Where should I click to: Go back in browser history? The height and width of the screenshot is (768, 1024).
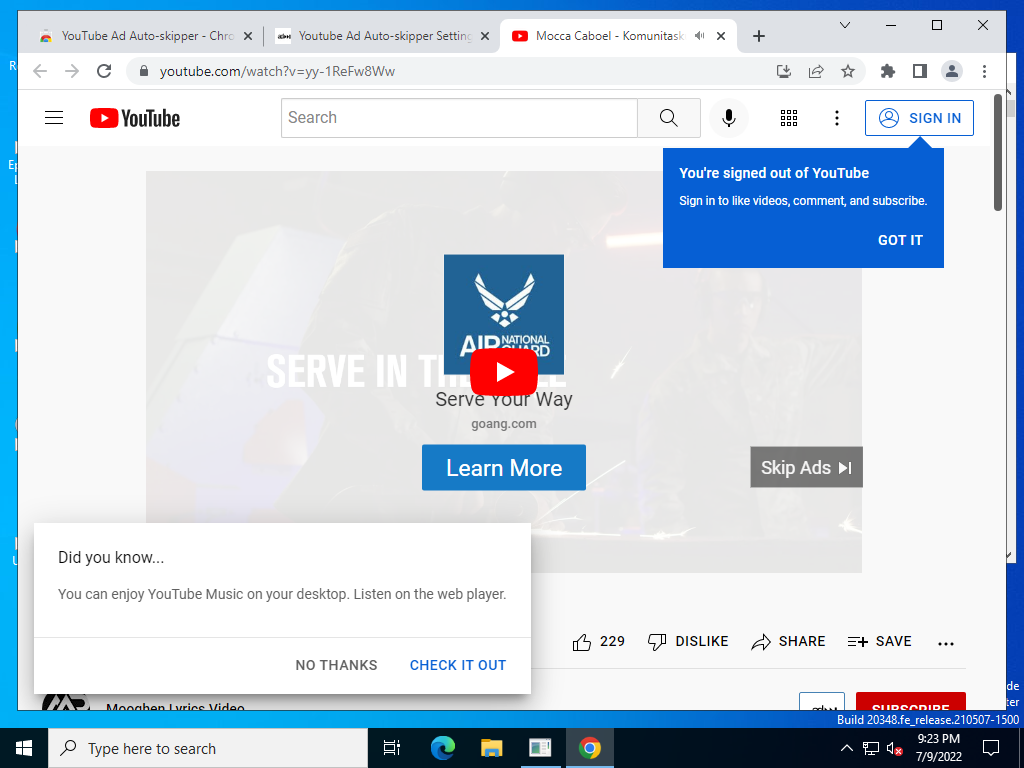click(40, 71)
